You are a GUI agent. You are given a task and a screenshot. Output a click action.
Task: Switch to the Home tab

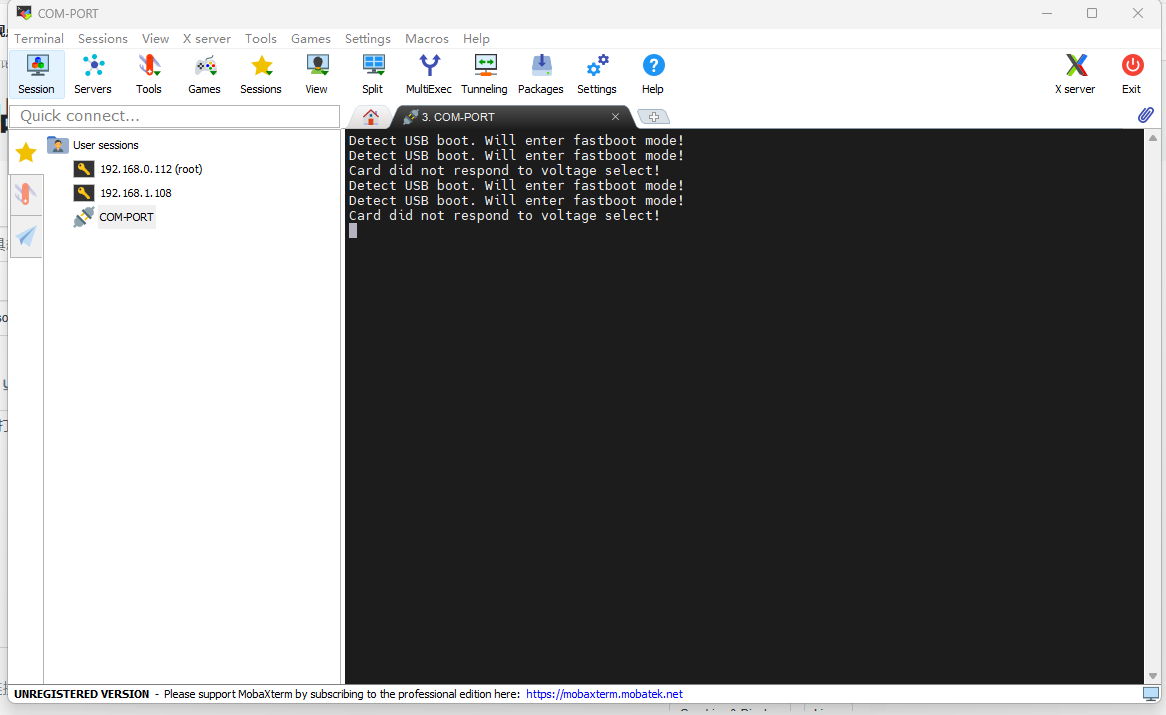(370, 116)
